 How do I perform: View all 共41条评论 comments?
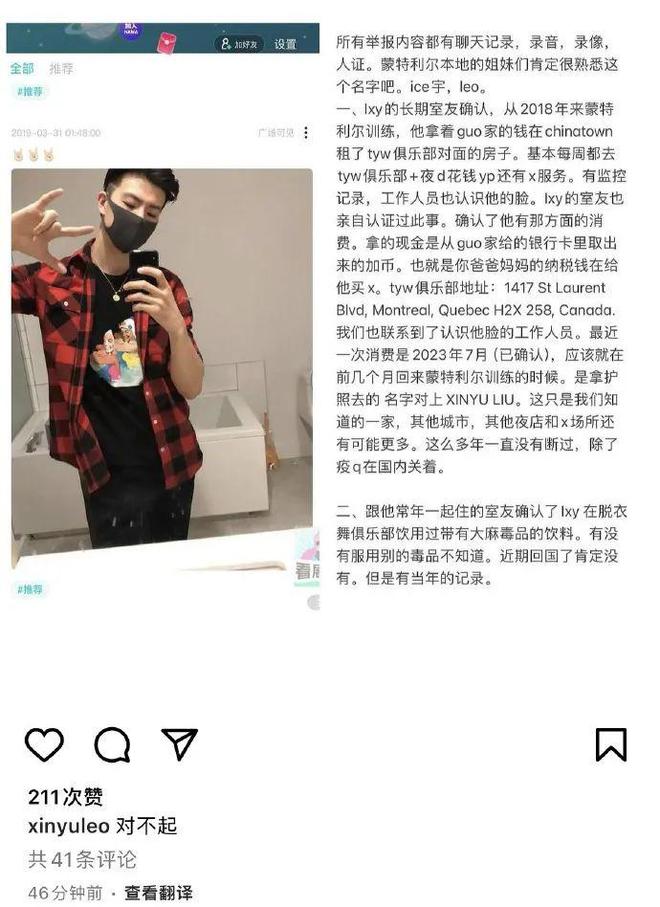(82, 860)
